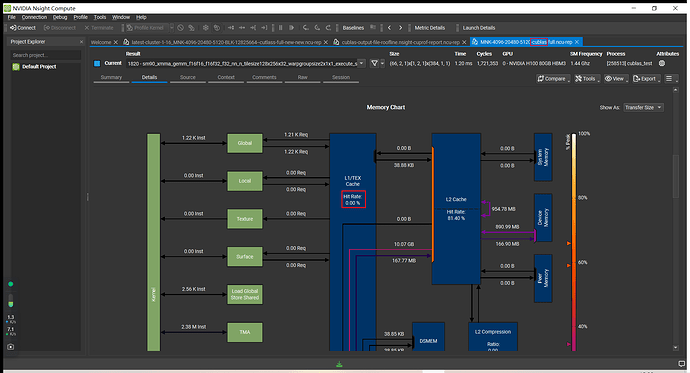Screen dimensions: 690x373
Task: Click the green activity indicator in sidebar
Action: click(11, 284)
